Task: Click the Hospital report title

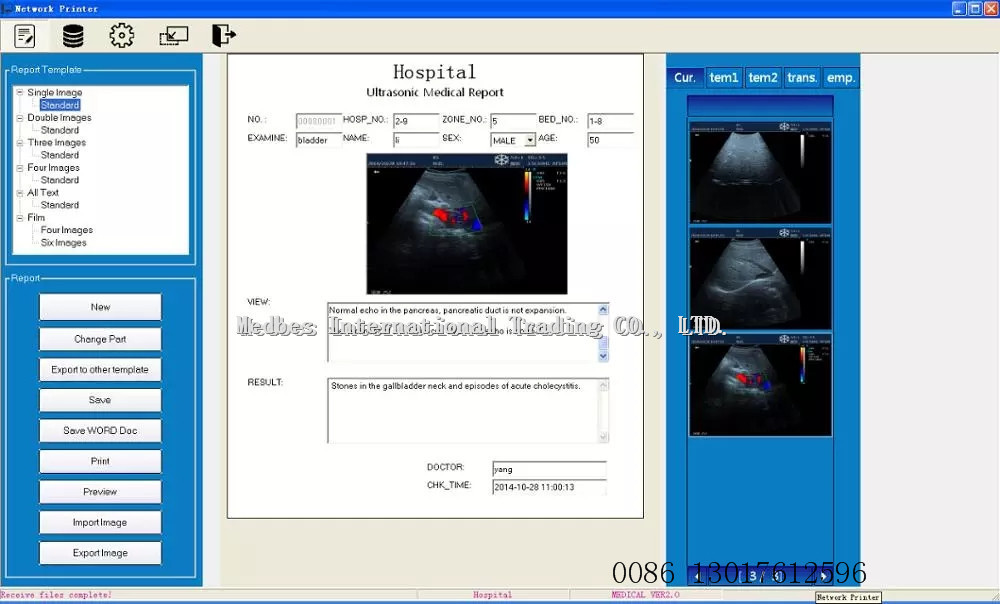Action: [x=434, y=71]
